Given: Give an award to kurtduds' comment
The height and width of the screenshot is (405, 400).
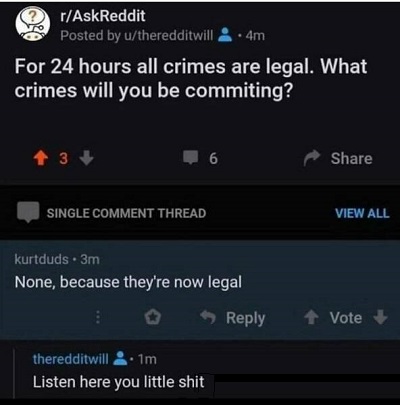Looking at the screenshot, I should coord(153,318).
